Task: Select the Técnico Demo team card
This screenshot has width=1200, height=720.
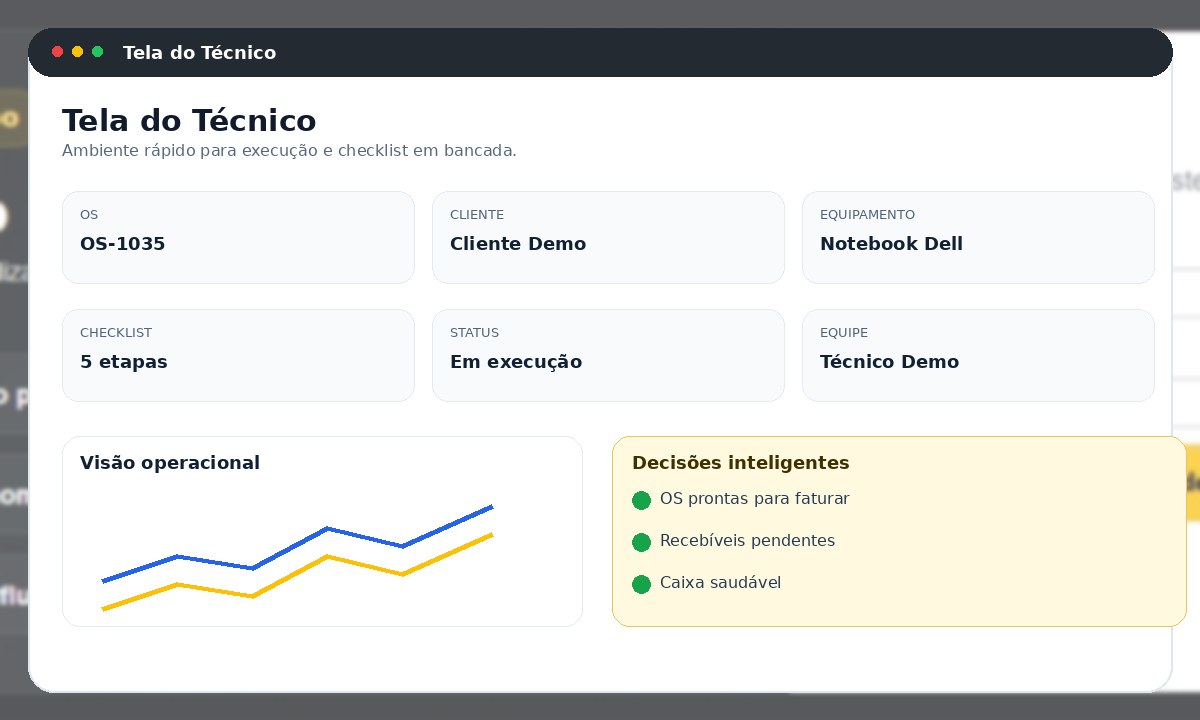Action: tap(978, 355)
